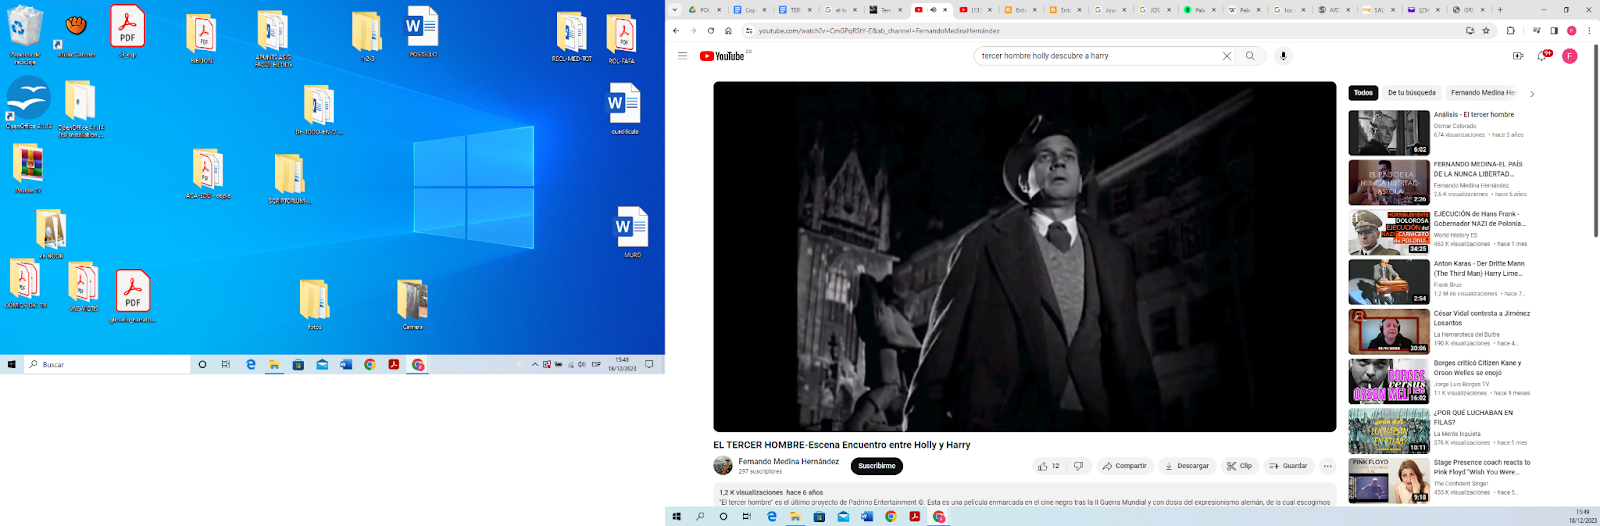Screen dimensions: 1600x526
Task: Bookmark this page with the star icon
Action: pos(1486,31)
